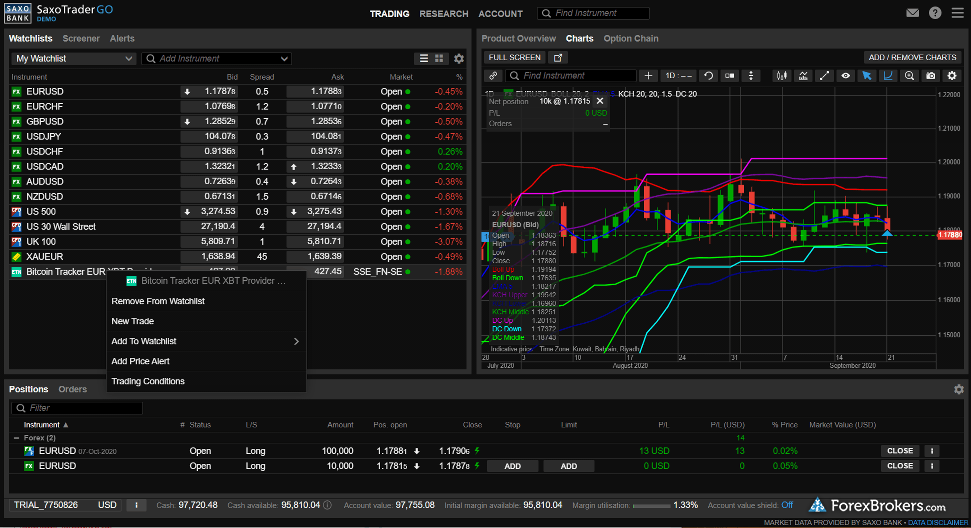The image size is (971, 528).
Task: Switch to the Orders tab
Action: 72,389
